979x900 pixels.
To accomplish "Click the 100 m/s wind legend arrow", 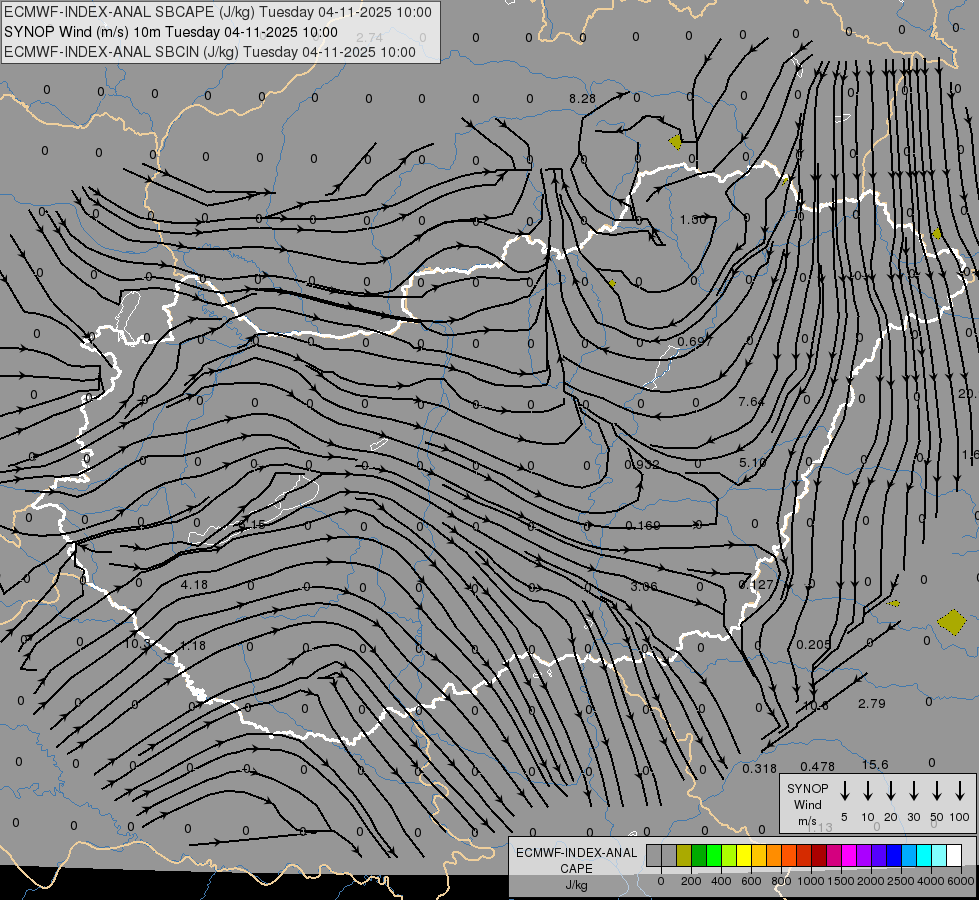I will point(960,791).
